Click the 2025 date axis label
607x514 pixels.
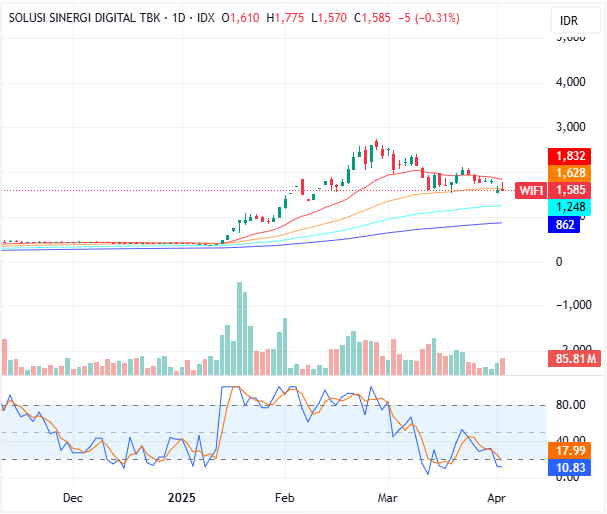[x=182, y=498]
